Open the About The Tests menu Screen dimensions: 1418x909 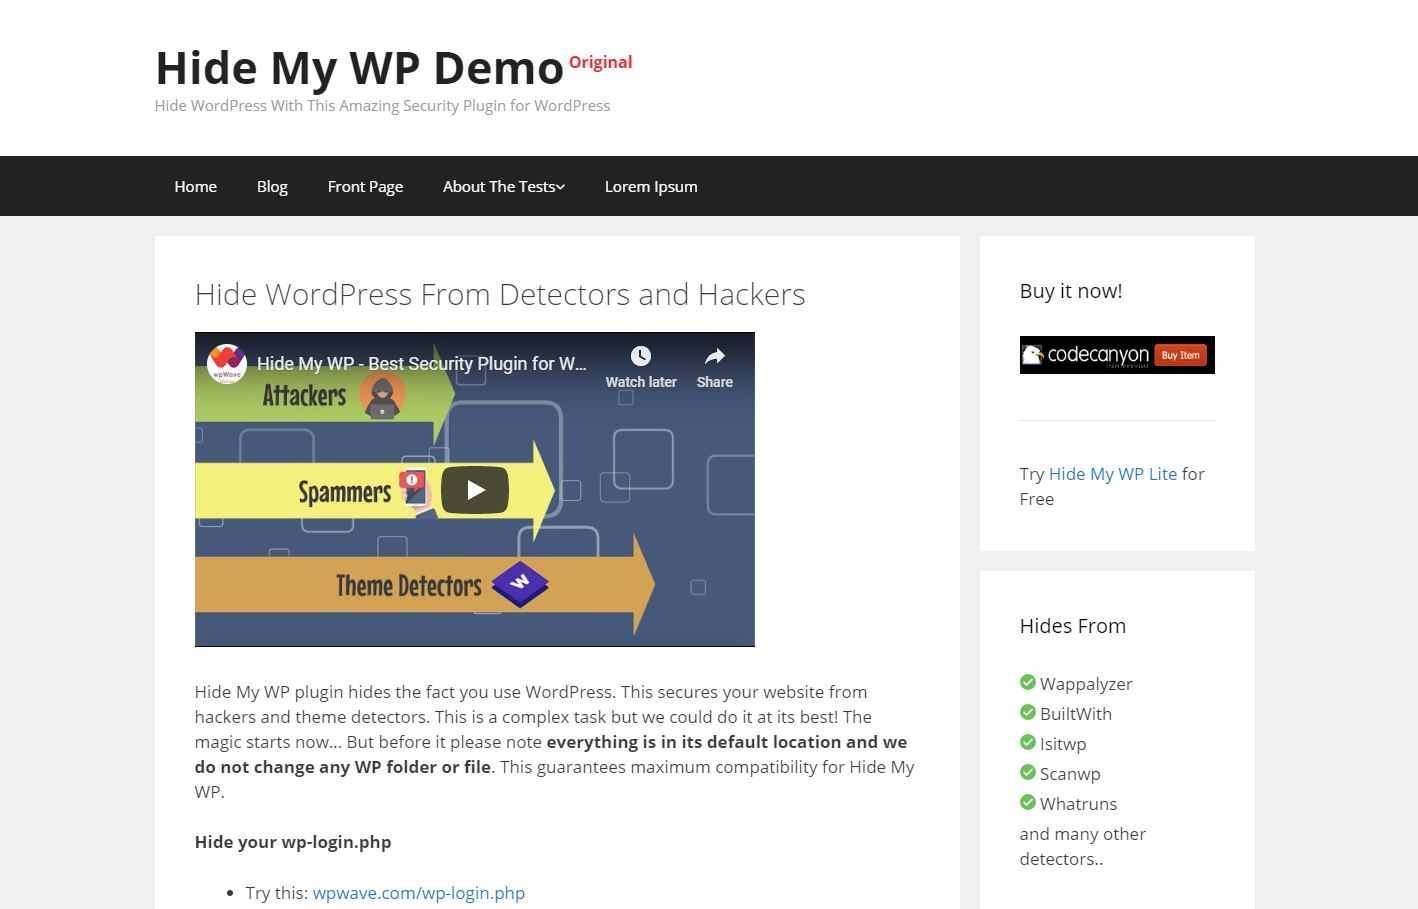tap(499, 186)
